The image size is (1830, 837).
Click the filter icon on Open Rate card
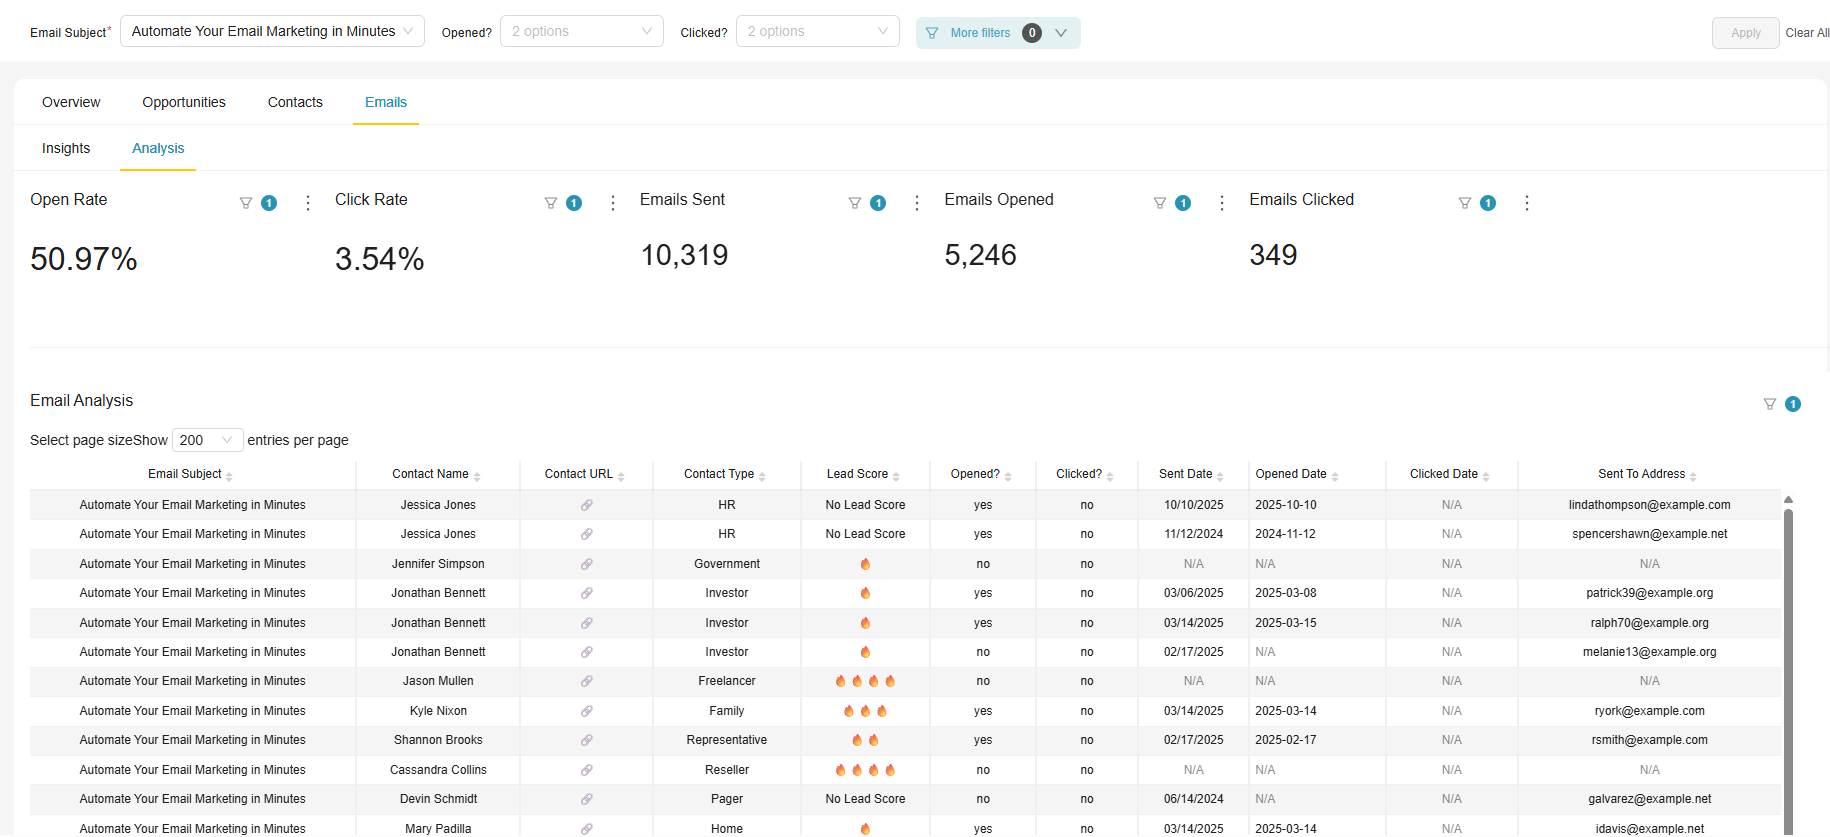246,203
